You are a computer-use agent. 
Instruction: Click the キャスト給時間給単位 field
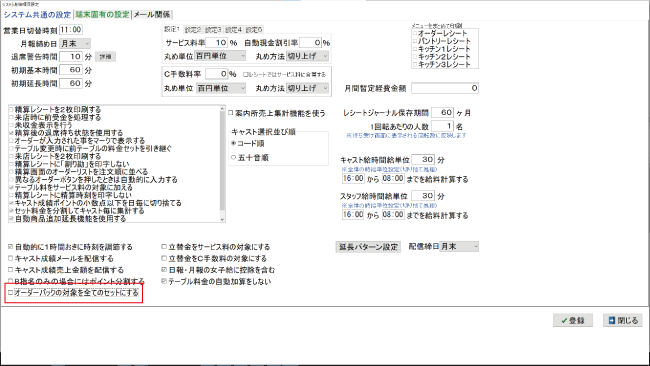click(x=423, y=160)
